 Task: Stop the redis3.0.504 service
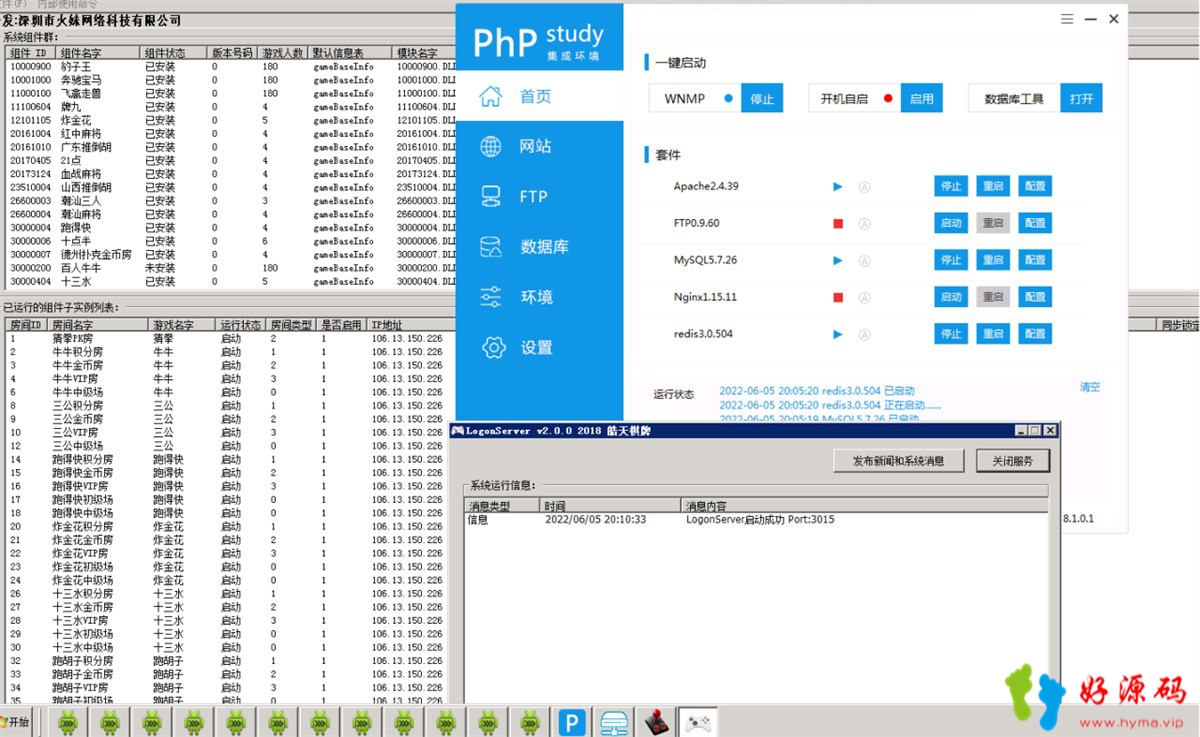[951, 334]
